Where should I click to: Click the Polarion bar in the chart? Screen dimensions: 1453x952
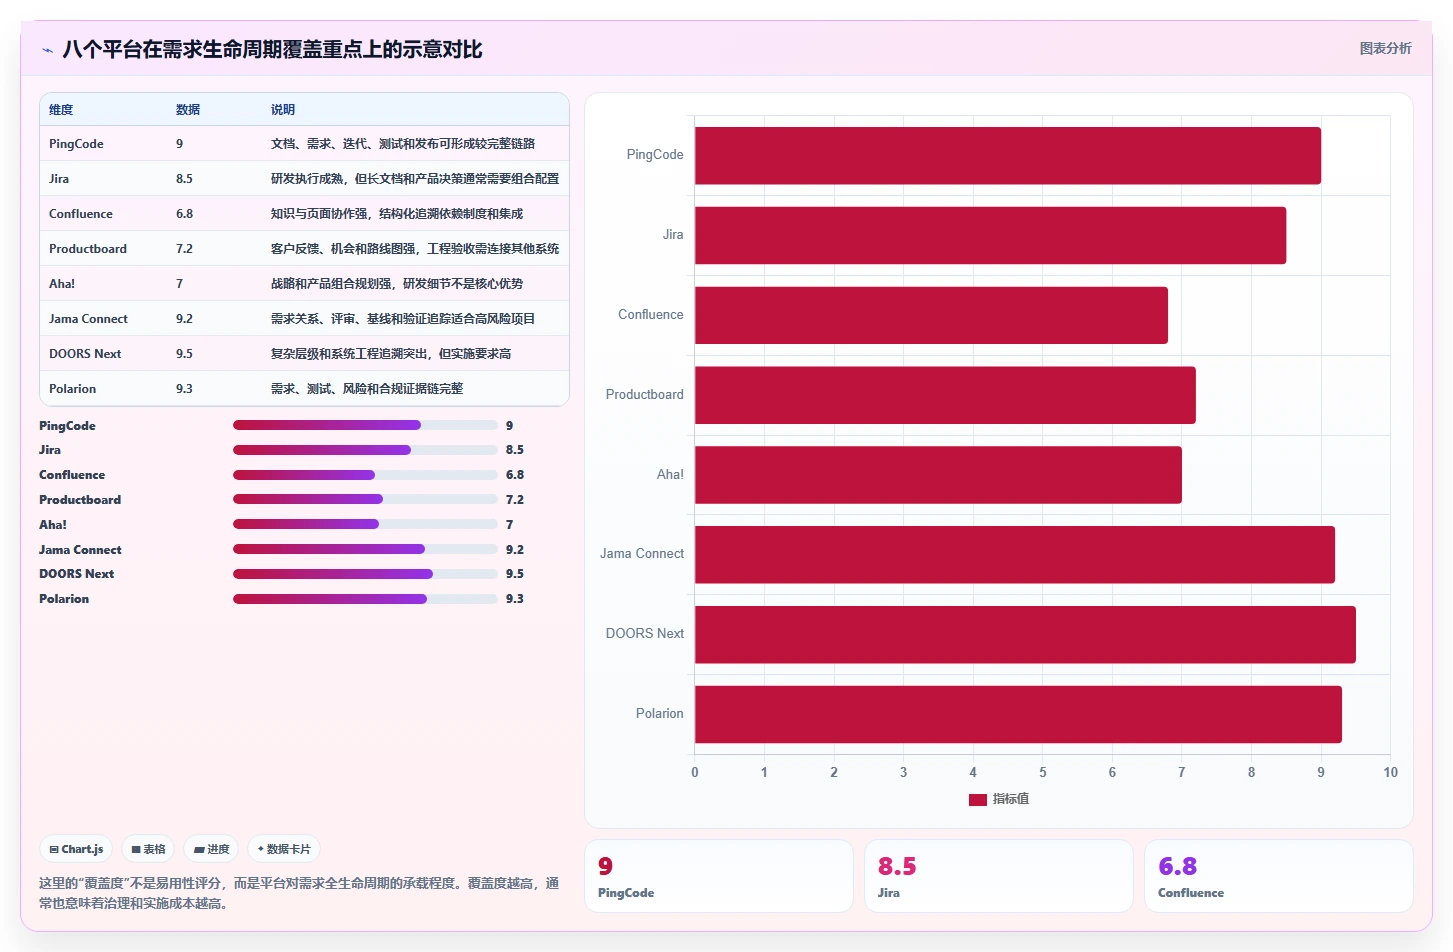(x=1018, y=714)
